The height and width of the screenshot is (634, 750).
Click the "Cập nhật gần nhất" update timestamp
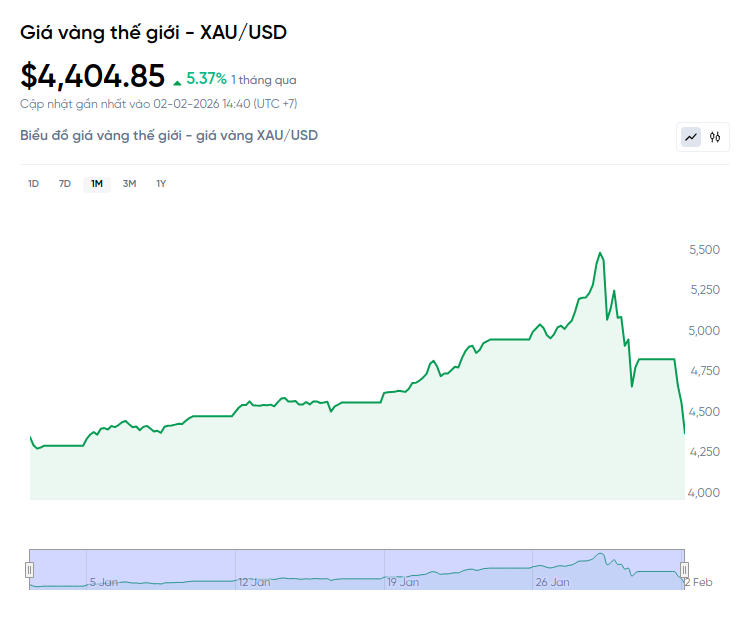158,104
